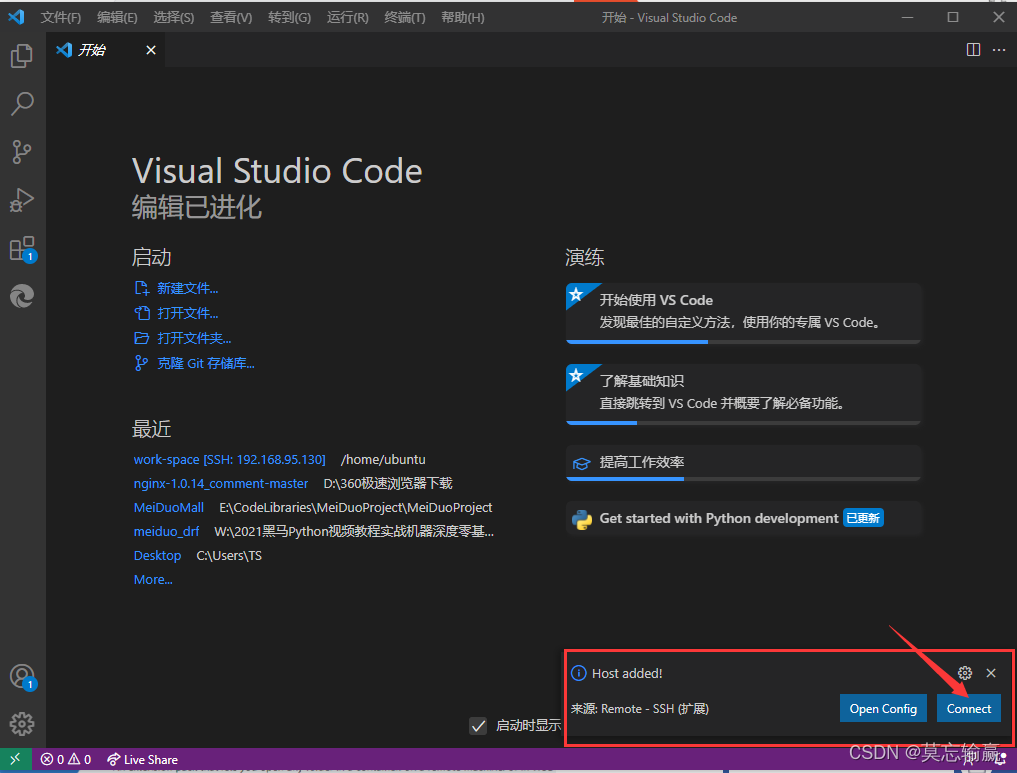This screenshot has width=1017, height=773.
Task: Open recent Desktop folder
Action: point(157,555)
